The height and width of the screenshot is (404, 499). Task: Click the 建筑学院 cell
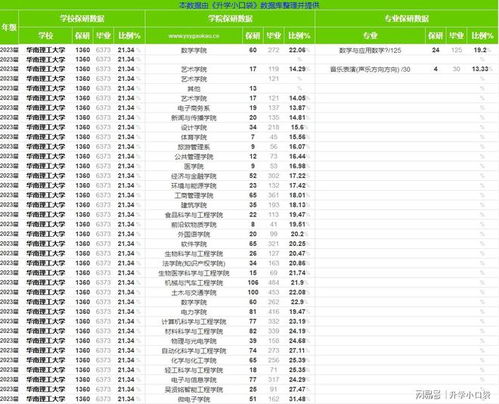[x=194, y=205]
